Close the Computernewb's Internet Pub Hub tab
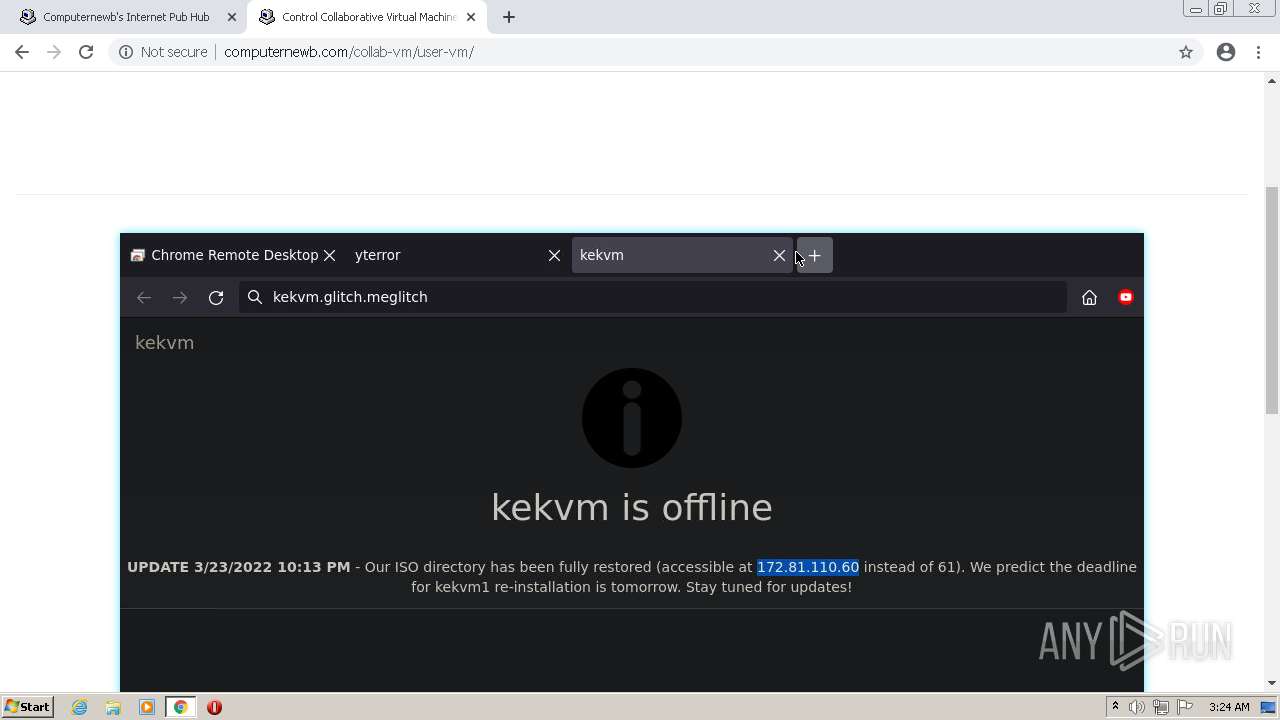Viewport: 1280px width, 720px height. point(232,17)
